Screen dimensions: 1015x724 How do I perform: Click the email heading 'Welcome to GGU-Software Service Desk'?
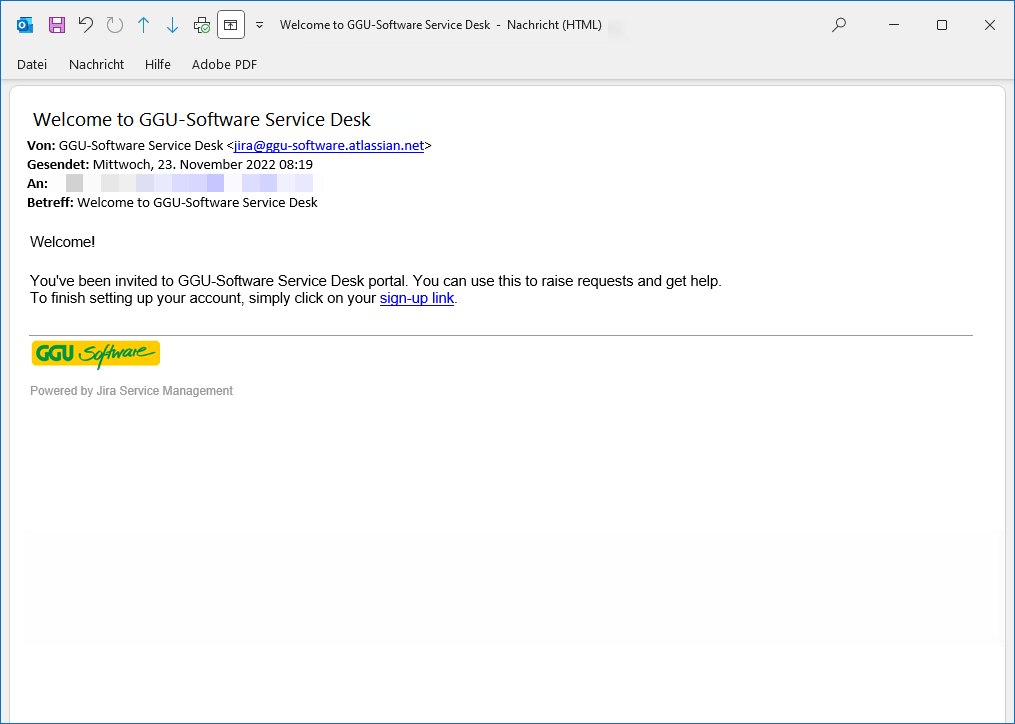(202, 120)
